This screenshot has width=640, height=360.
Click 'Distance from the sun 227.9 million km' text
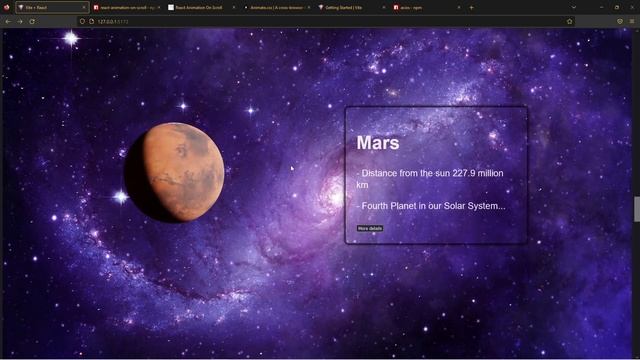click(x=430, y=179)
